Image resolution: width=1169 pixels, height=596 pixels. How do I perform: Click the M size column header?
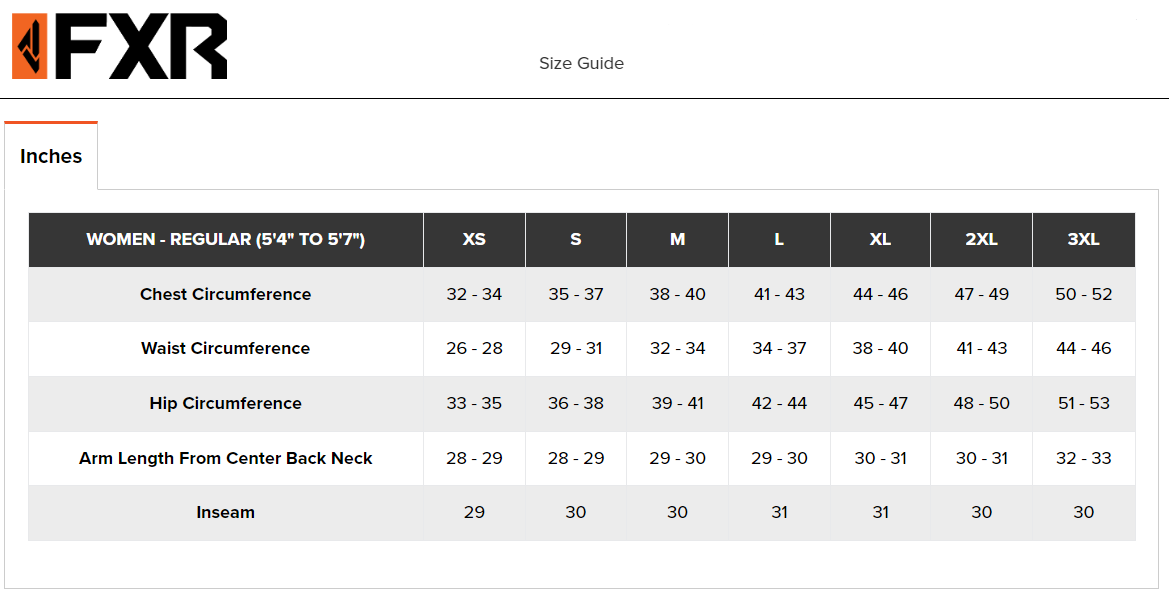[677, 240]
